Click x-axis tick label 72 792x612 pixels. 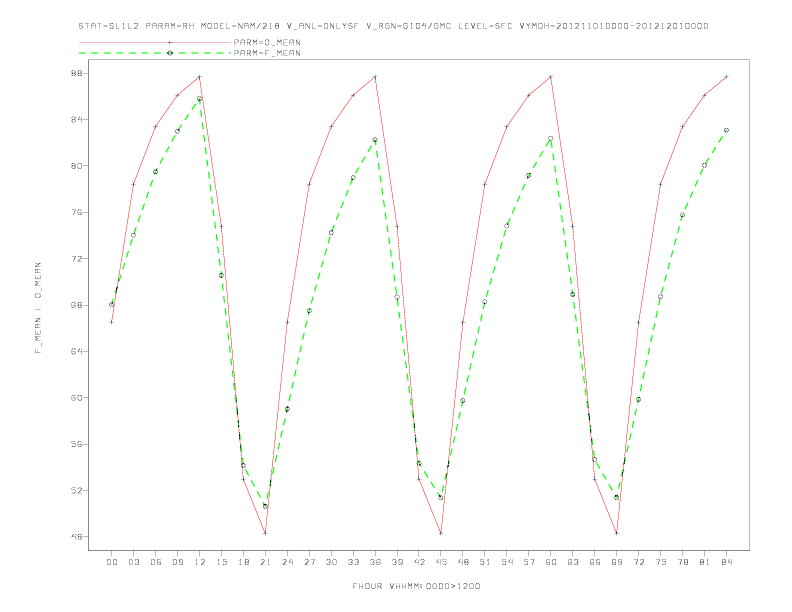[x=639, y=562]
